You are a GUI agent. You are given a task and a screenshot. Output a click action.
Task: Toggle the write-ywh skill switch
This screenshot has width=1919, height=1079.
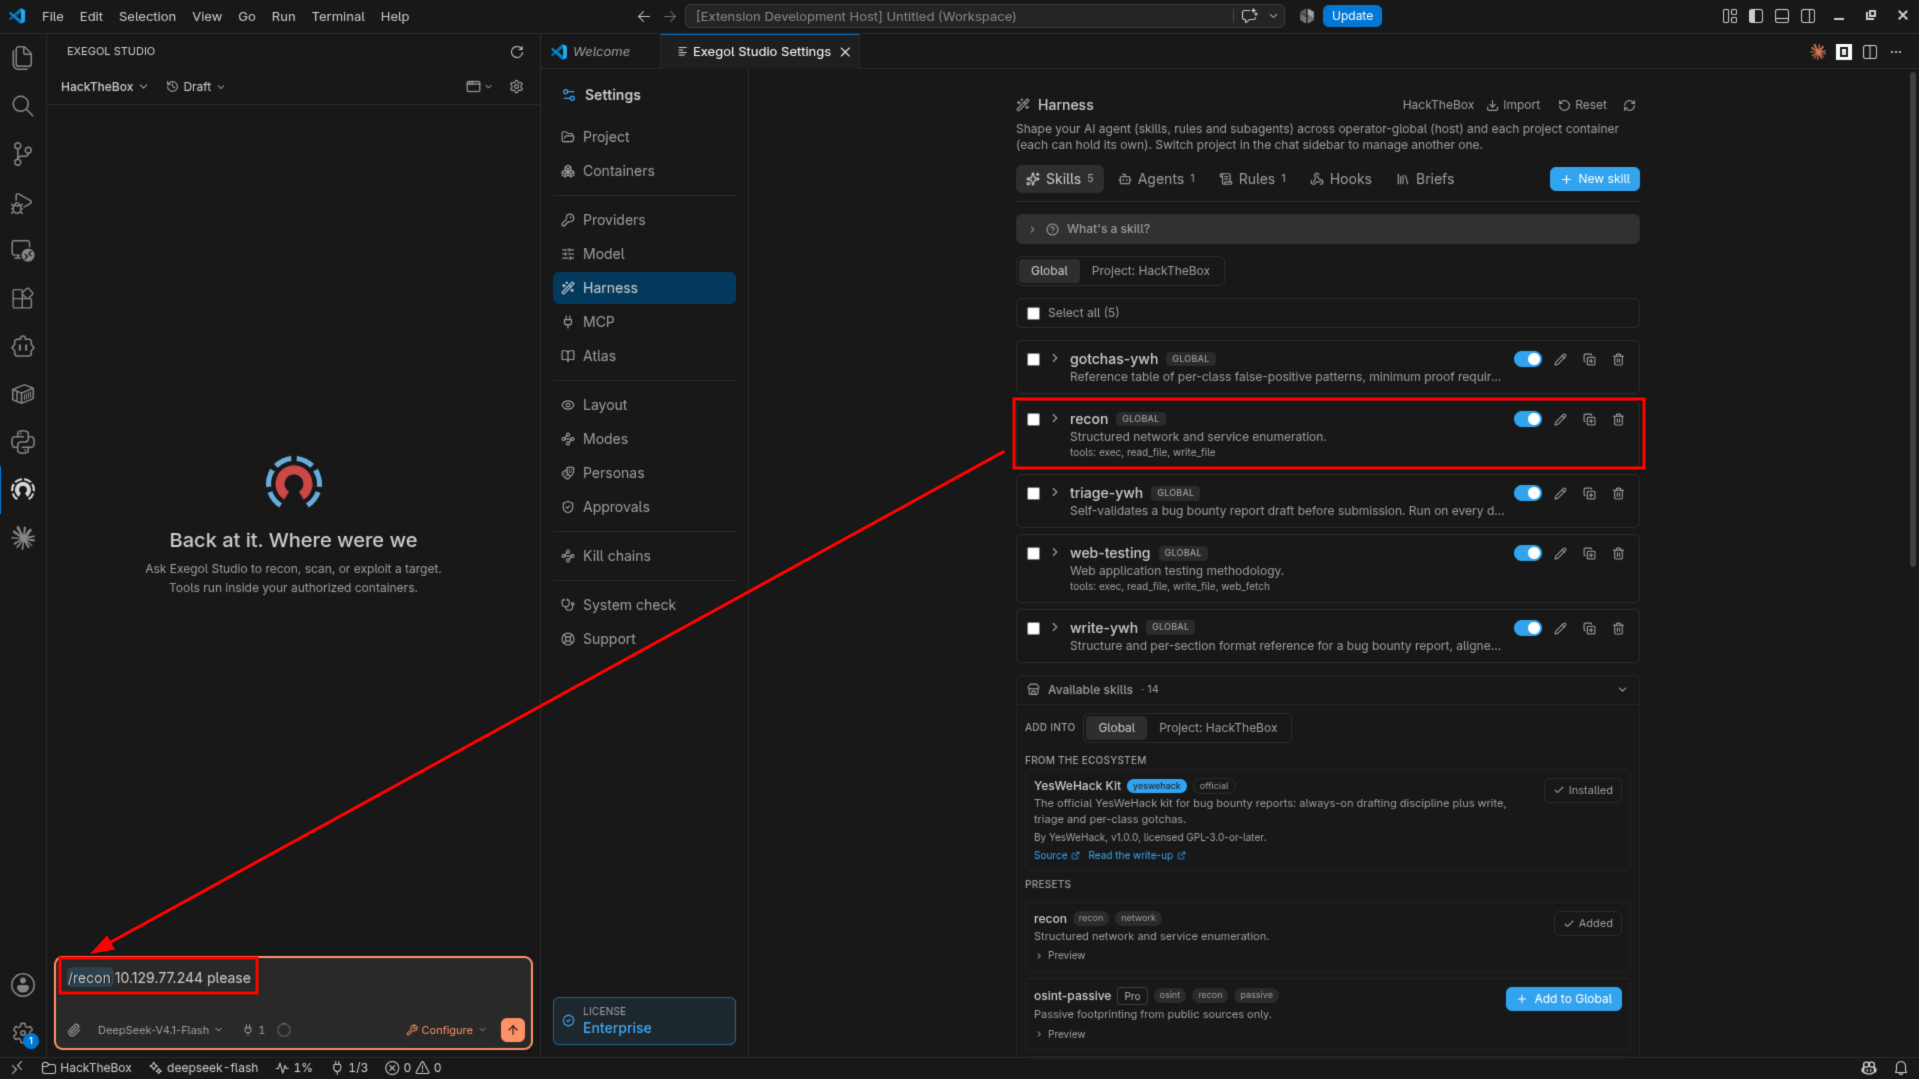(x=1527, y=628)
